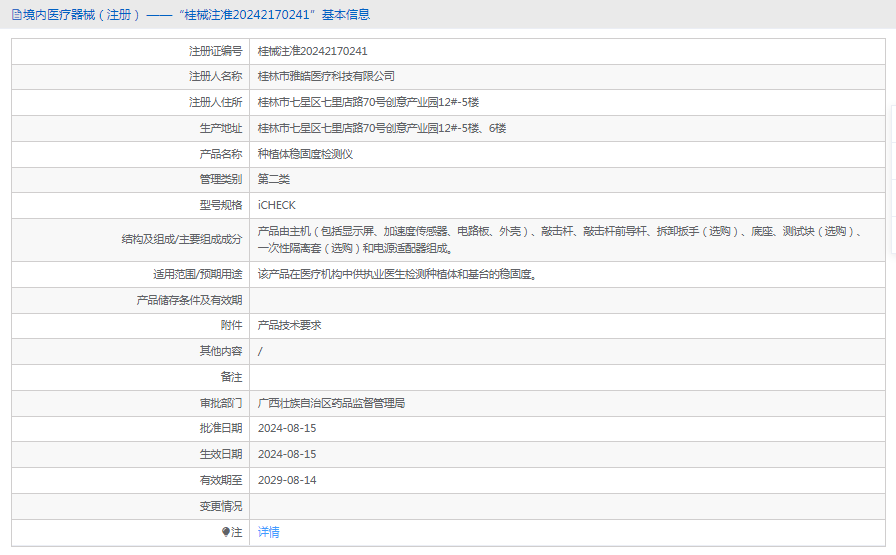The height and width of the screenshot is (555, 896).
Task: Click the 批准日期 value 2024-08-15
Action: tap(287, 428)
